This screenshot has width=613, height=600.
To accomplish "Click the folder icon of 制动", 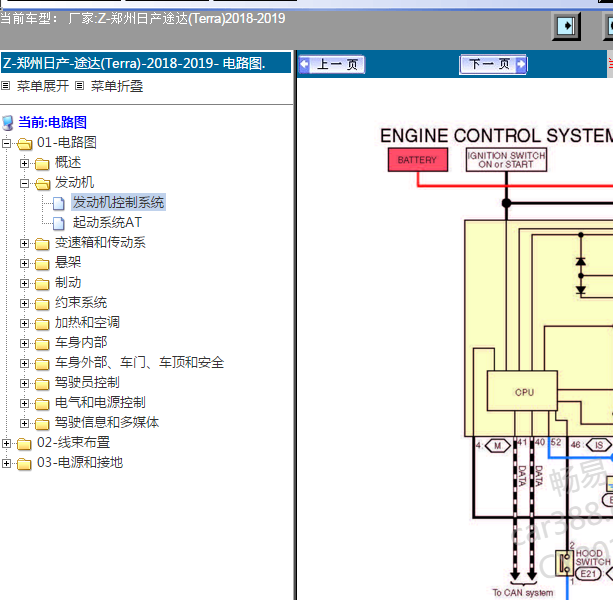I will tap(42, 284).
